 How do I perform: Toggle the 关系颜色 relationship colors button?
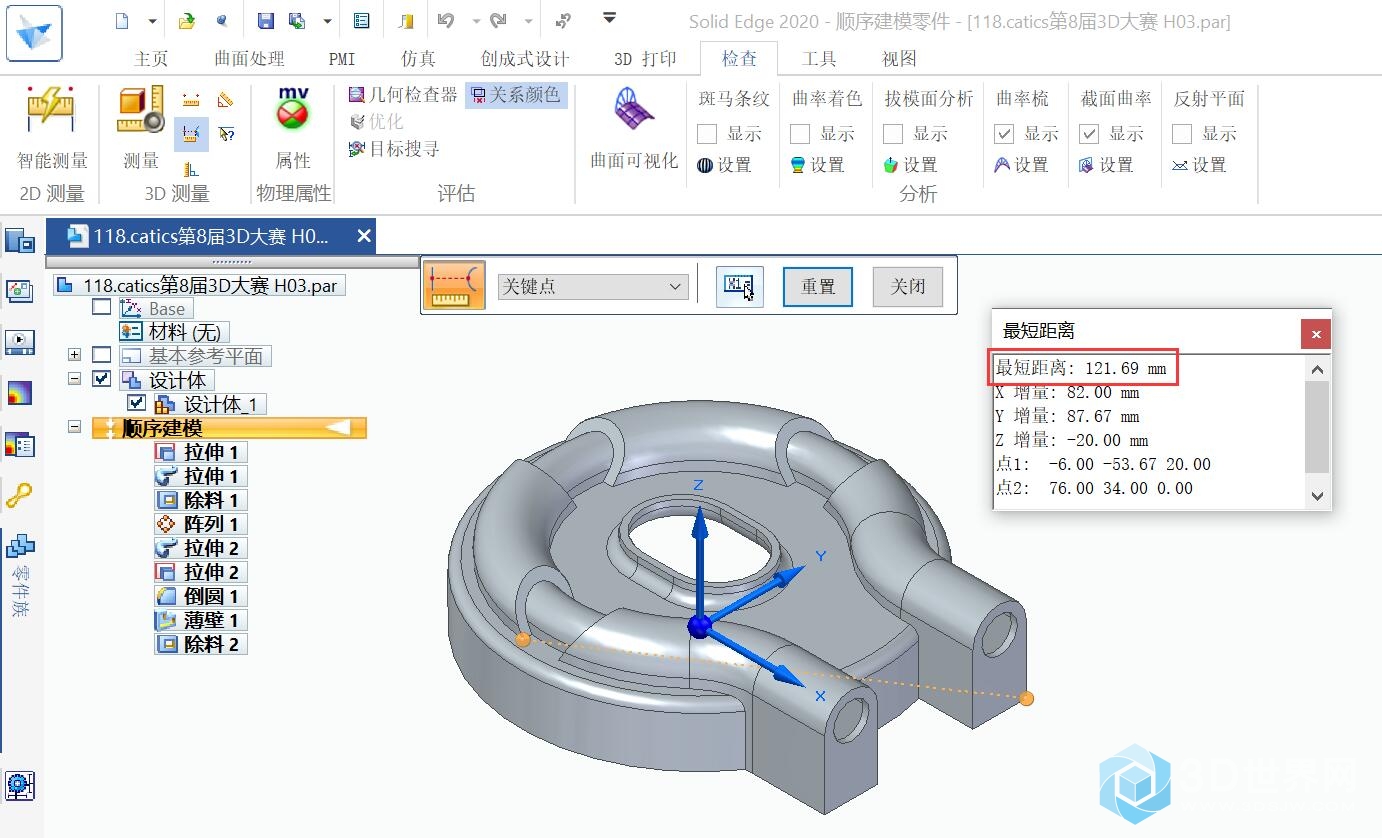click(x=517, y=95)
